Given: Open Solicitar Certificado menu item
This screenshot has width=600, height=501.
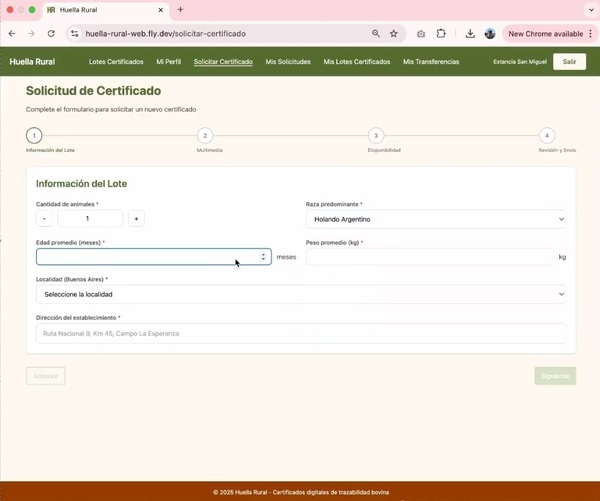Looking at the screenshot, I should pyautogui.click(x=223, y=62).
